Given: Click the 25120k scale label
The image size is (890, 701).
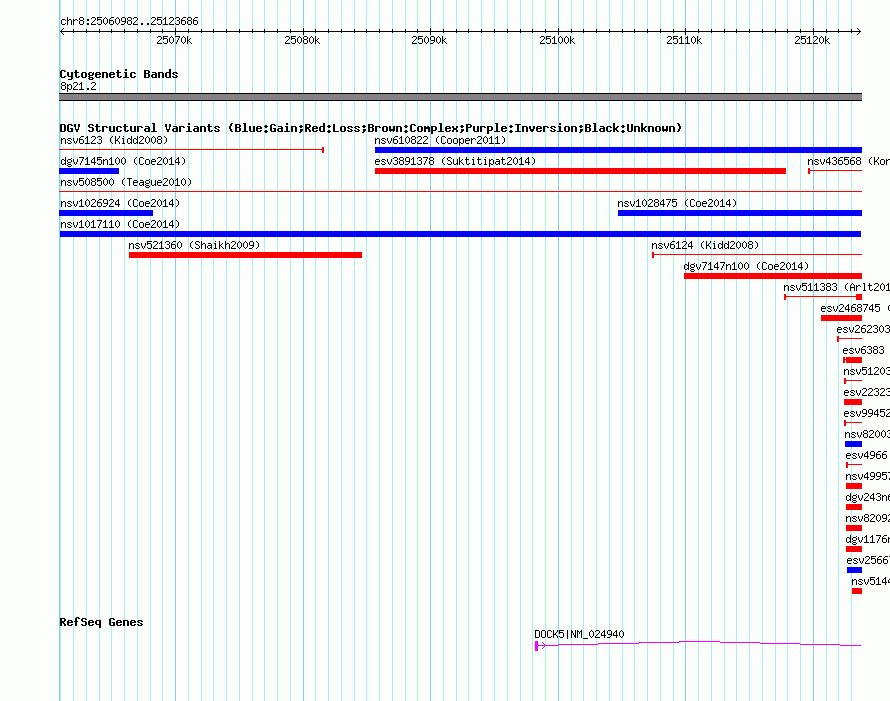Looking at the screenshot, I should [x=812, y=40].
